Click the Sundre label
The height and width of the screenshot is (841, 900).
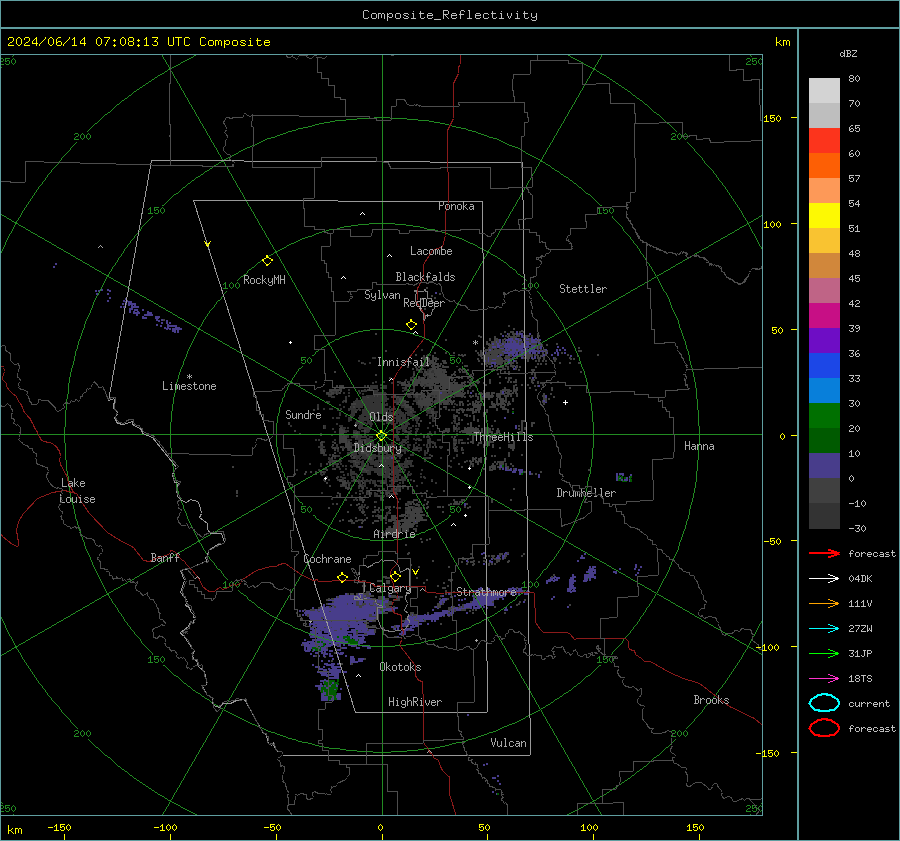point(303,414)
